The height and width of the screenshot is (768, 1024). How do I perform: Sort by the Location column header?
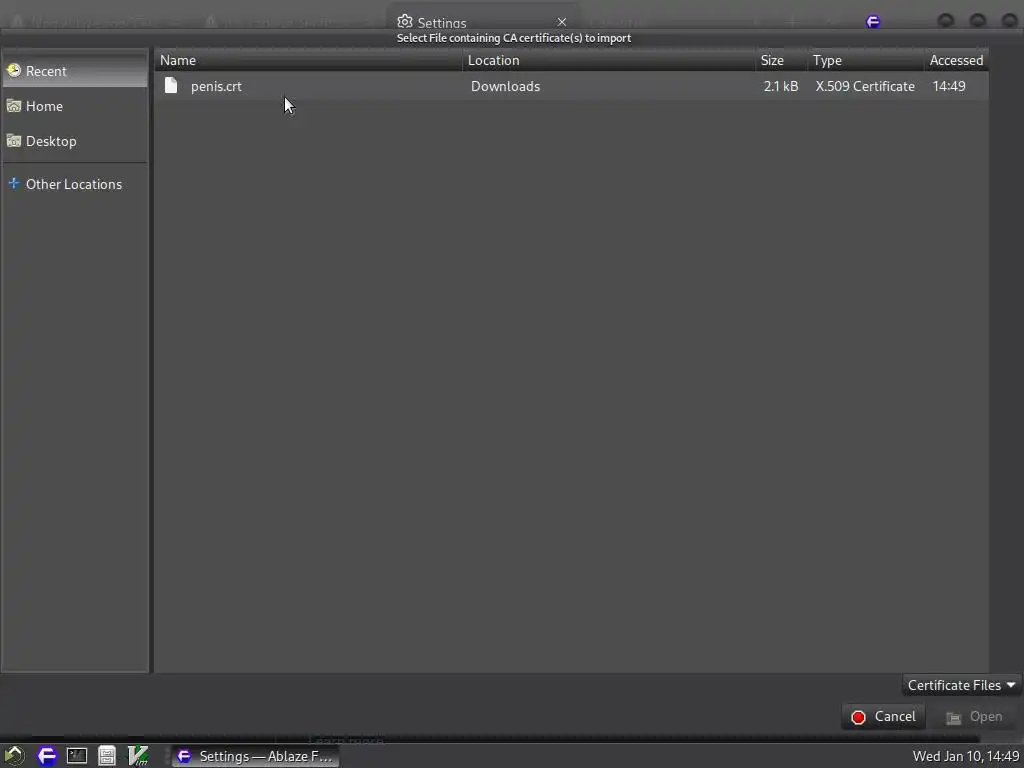pos(609,60)
